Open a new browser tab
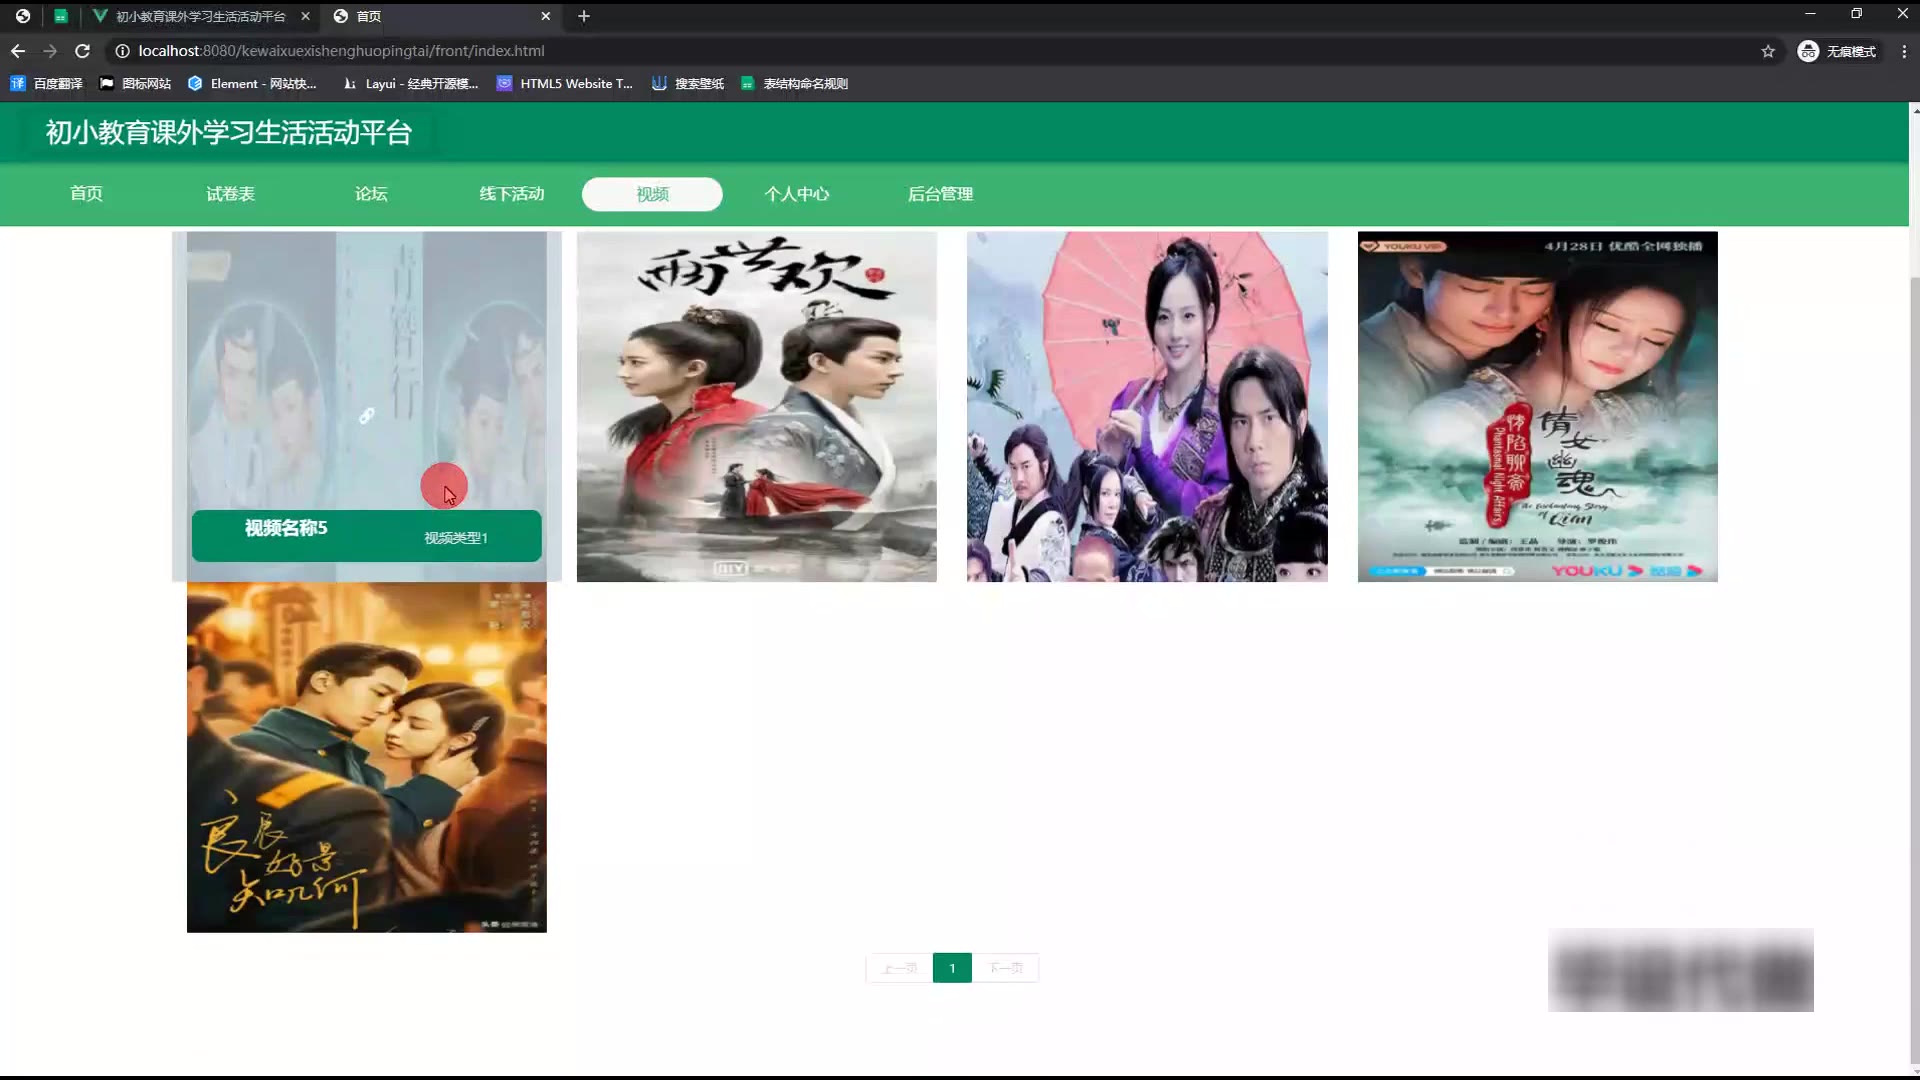The width and height of the screenshot is (1920, 1080). tap(584, 16)
